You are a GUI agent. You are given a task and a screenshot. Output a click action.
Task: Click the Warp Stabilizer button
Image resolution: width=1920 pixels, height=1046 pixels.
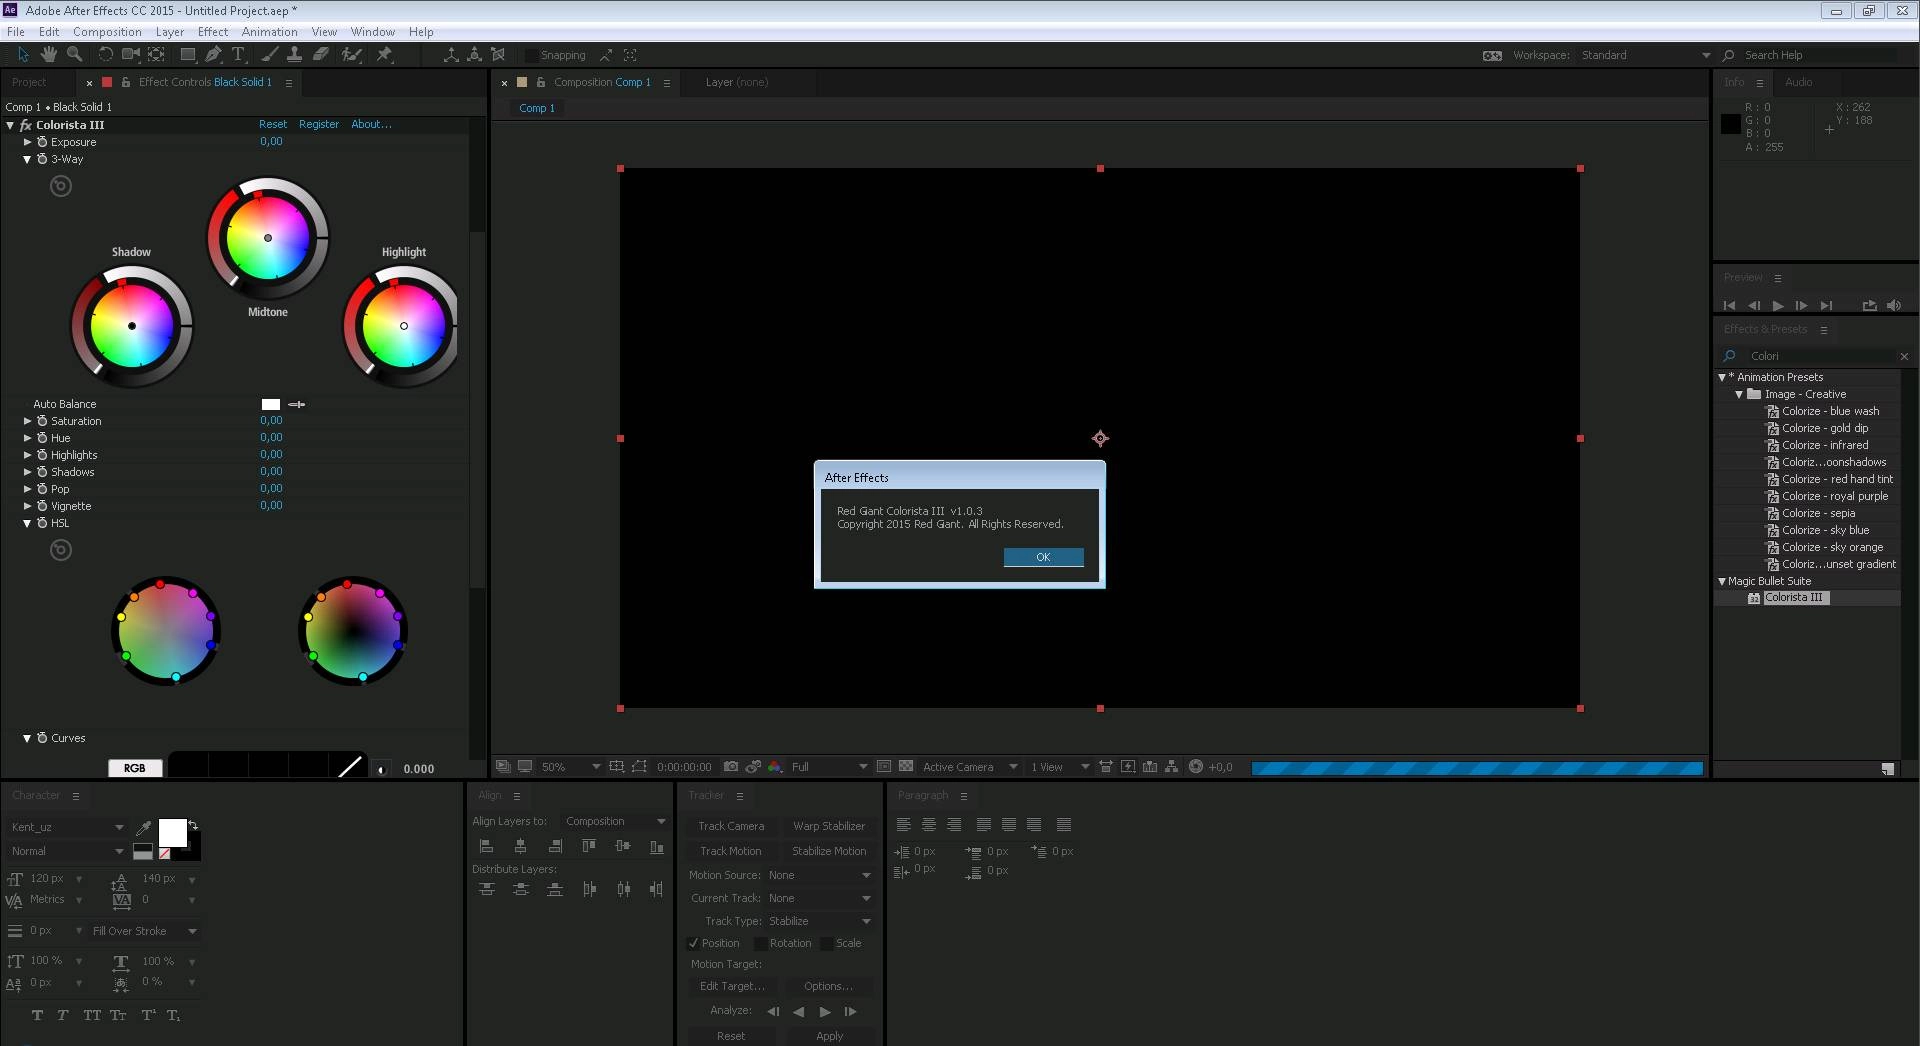tap(829, 826)
